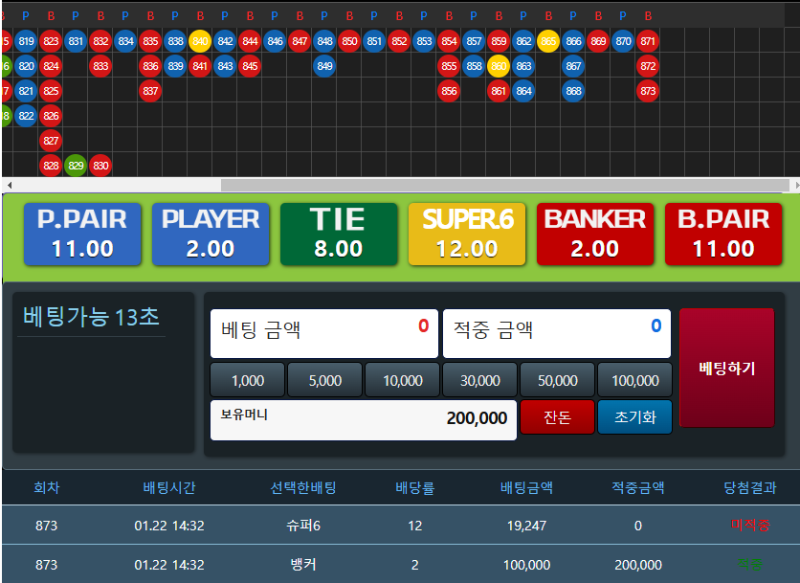Click the yellow round 860 marker
Viewport: 800px width, 583px height.
coord(498,66)
